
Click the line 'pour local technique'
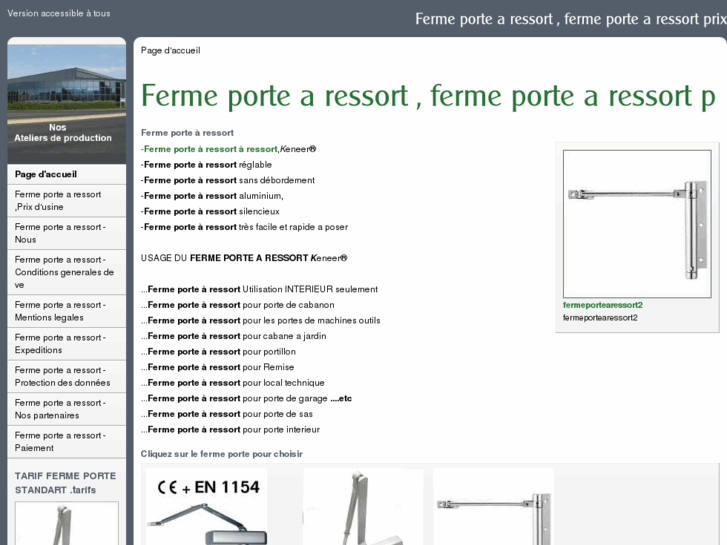(283, 383)
